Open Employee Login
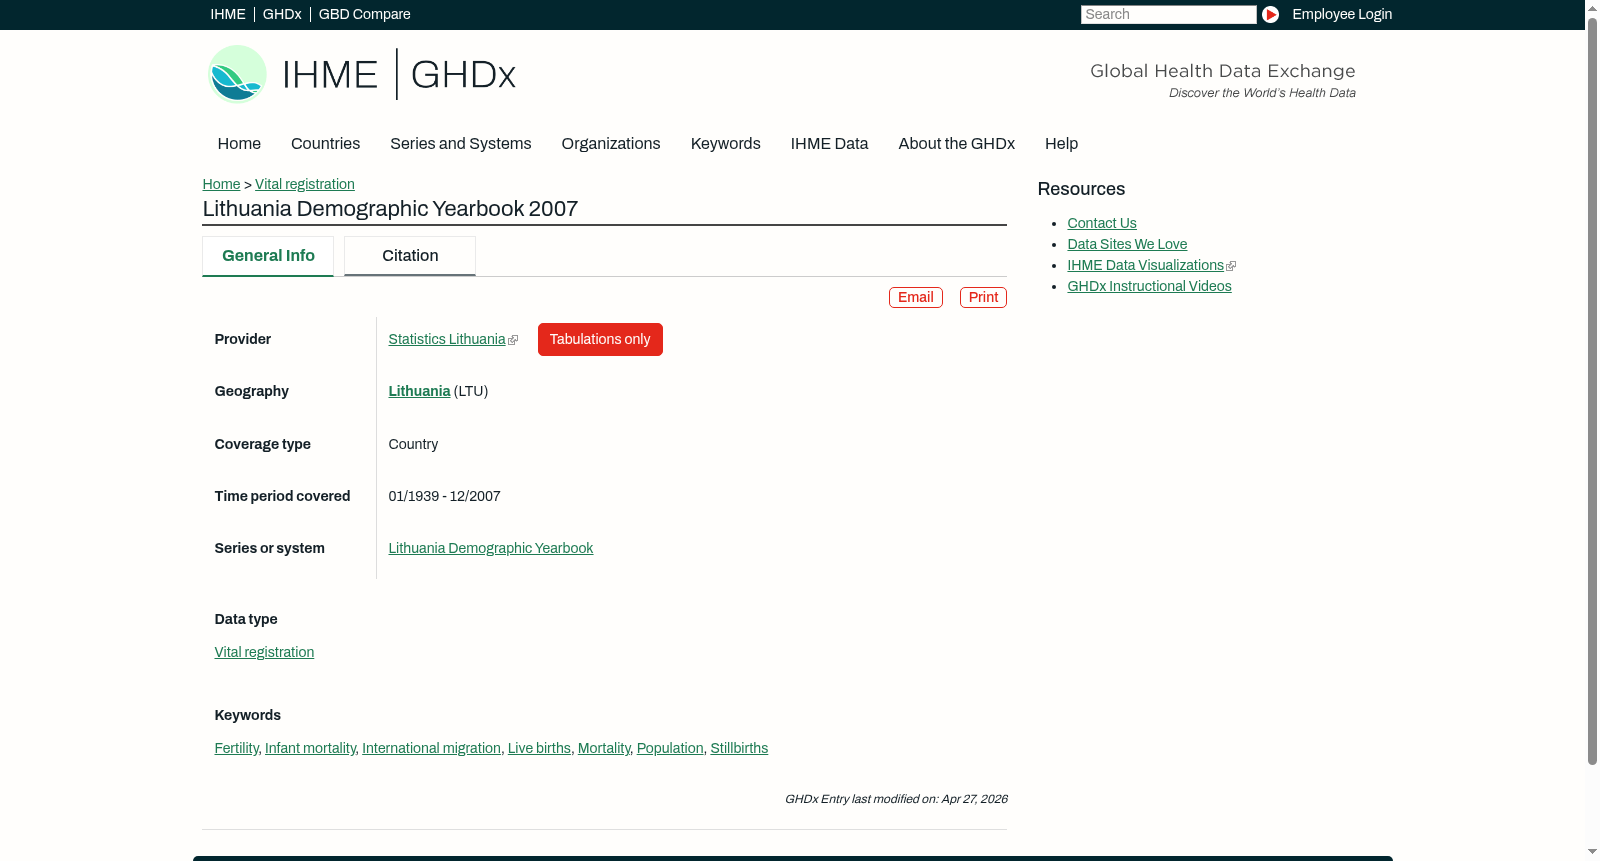This screenshot has height=861, width=1600. pyautogui.click(x=1342, y=14)
